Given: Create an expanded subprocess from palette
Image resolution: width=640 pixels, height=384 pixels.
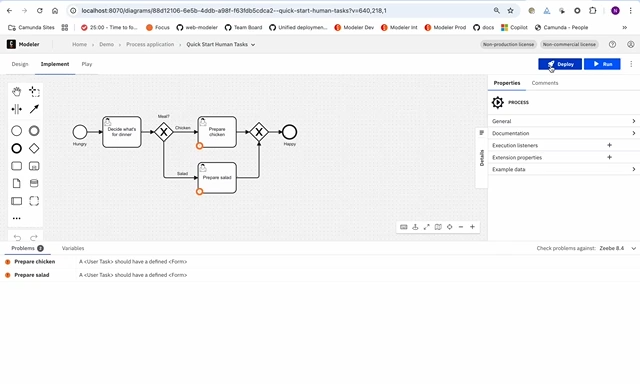Looking at the screenshot, I should click(x=34, y=166).
